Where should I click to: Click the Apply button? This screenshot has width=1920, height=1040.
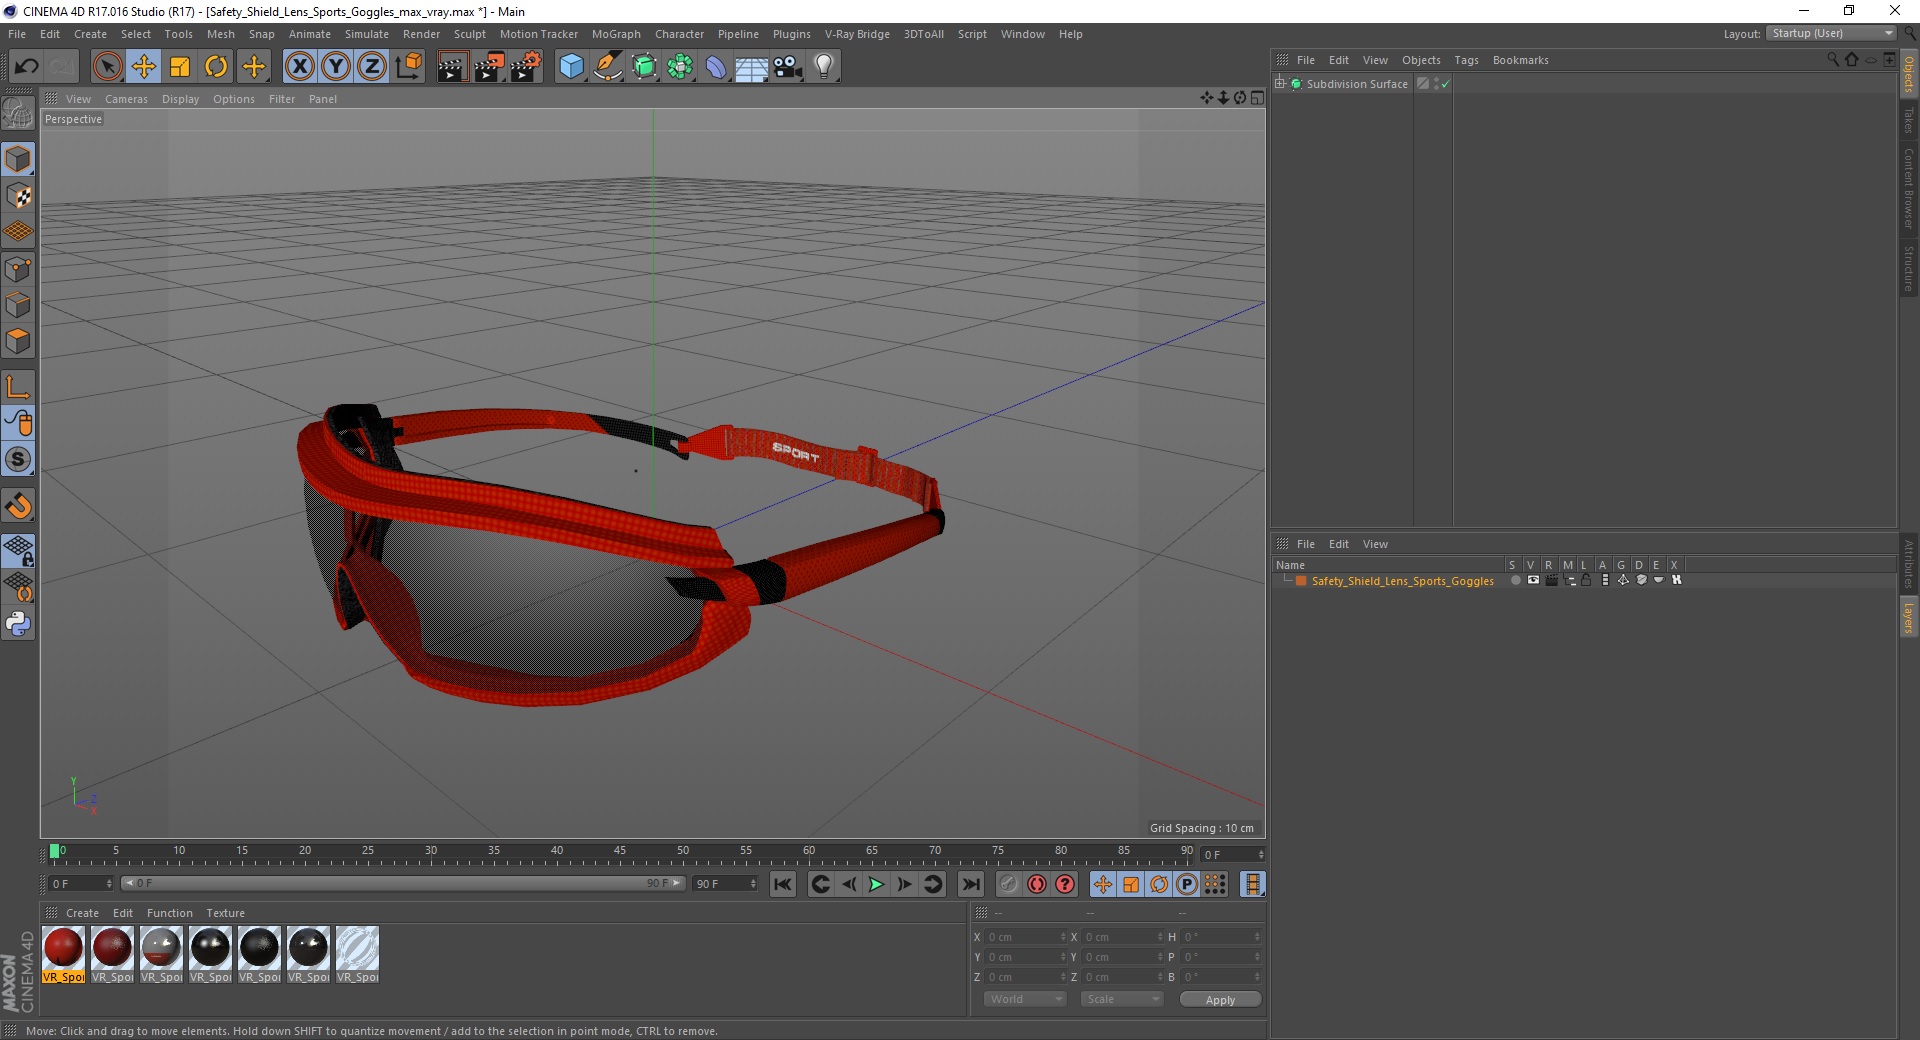[x=1220, y=1000]
